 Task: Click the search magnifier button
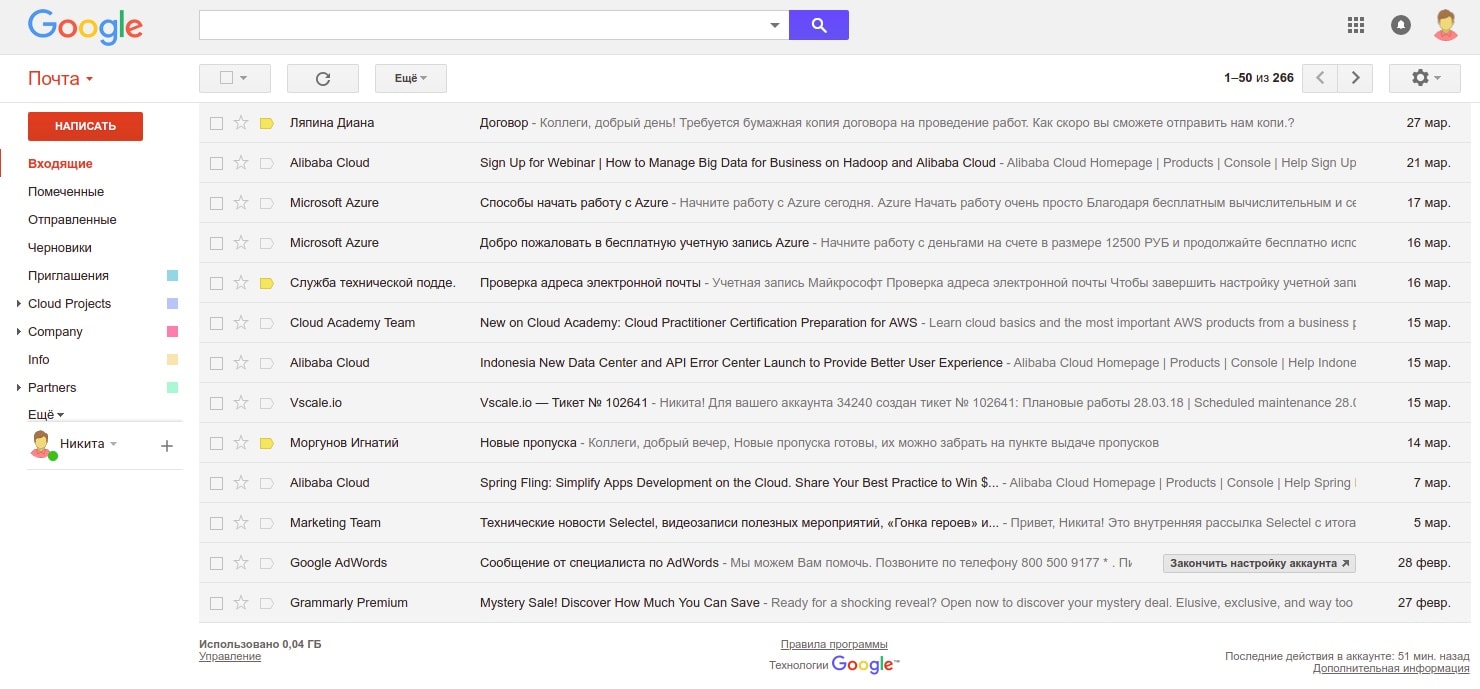pos(818,26)
